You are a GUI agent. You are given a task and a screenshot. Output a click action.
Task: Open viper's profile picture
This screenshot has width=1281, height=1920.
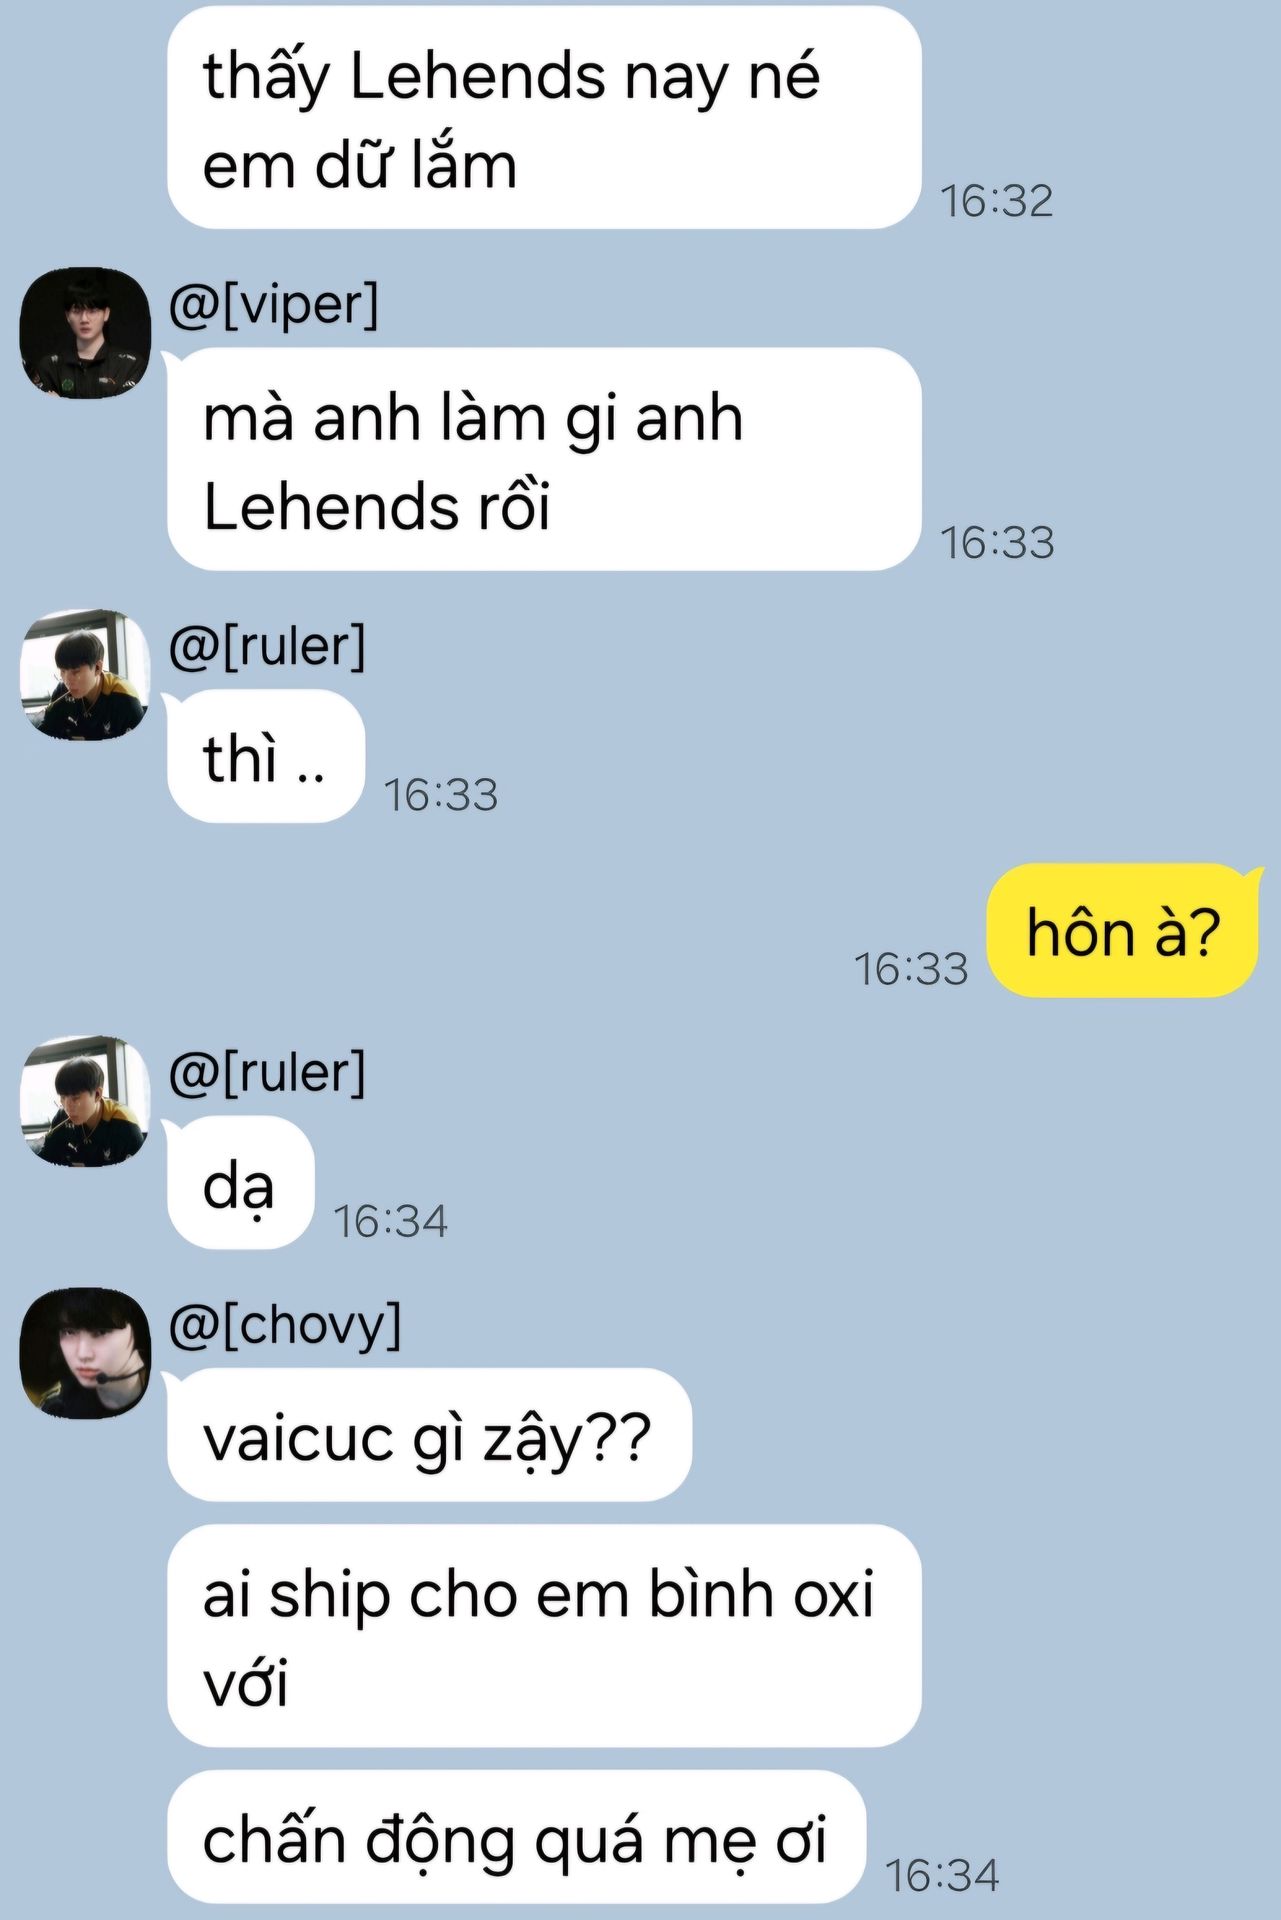[85, 332]
